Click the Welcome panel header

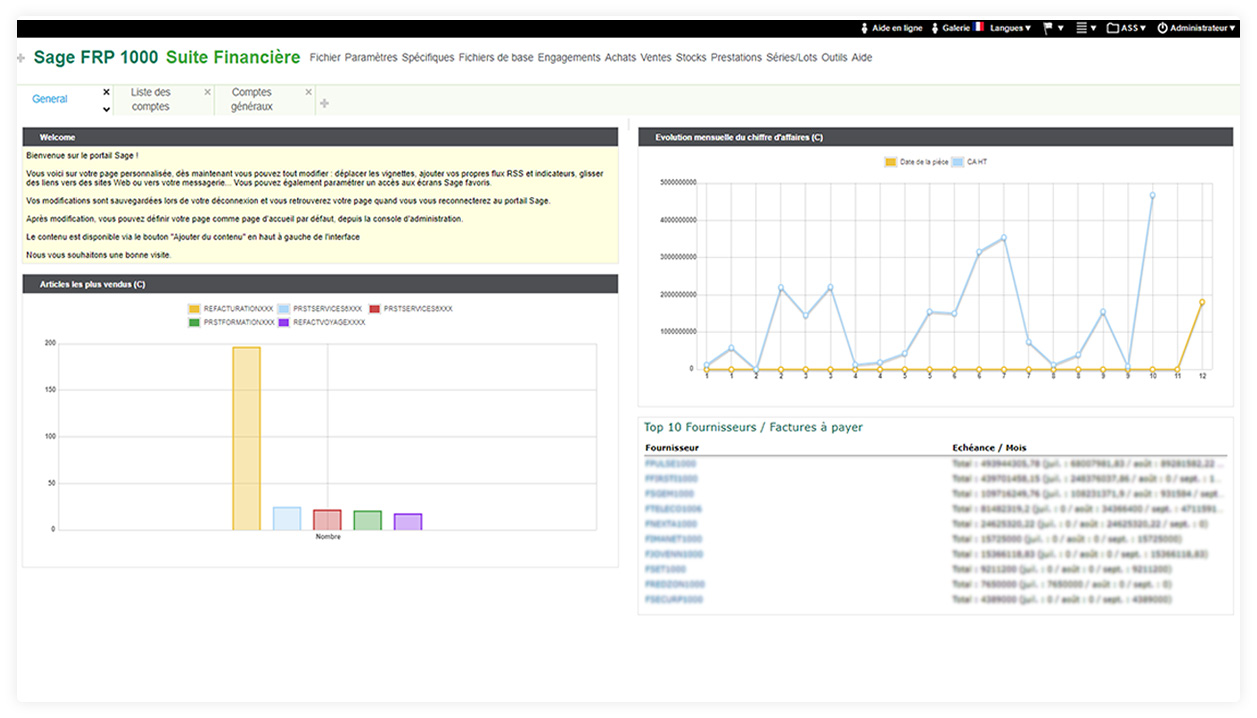click(x=320, y=137)
